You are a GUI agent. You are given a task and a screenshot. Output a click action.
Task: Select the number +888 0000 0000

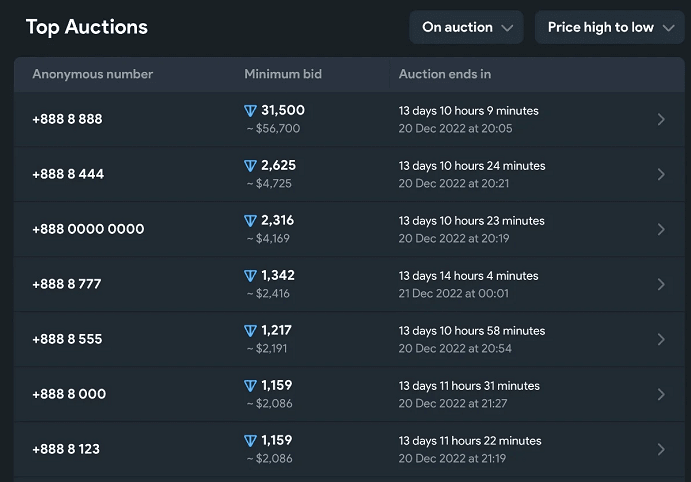(88, 229)
